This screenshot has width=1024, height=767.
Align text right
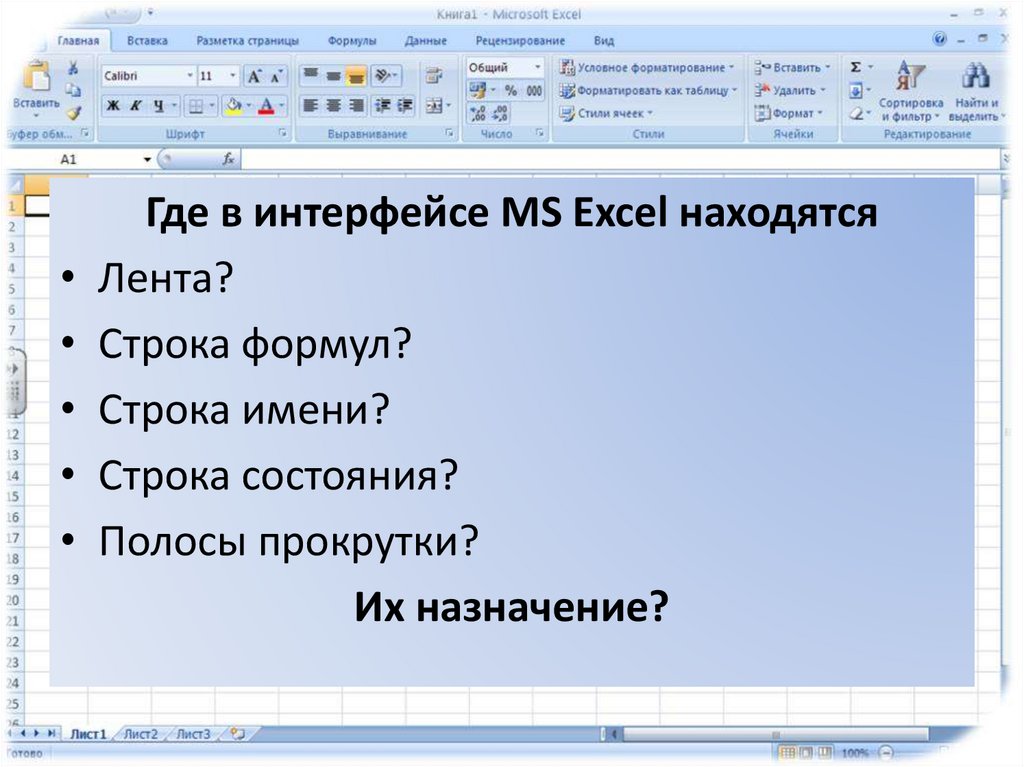[356, 105]
